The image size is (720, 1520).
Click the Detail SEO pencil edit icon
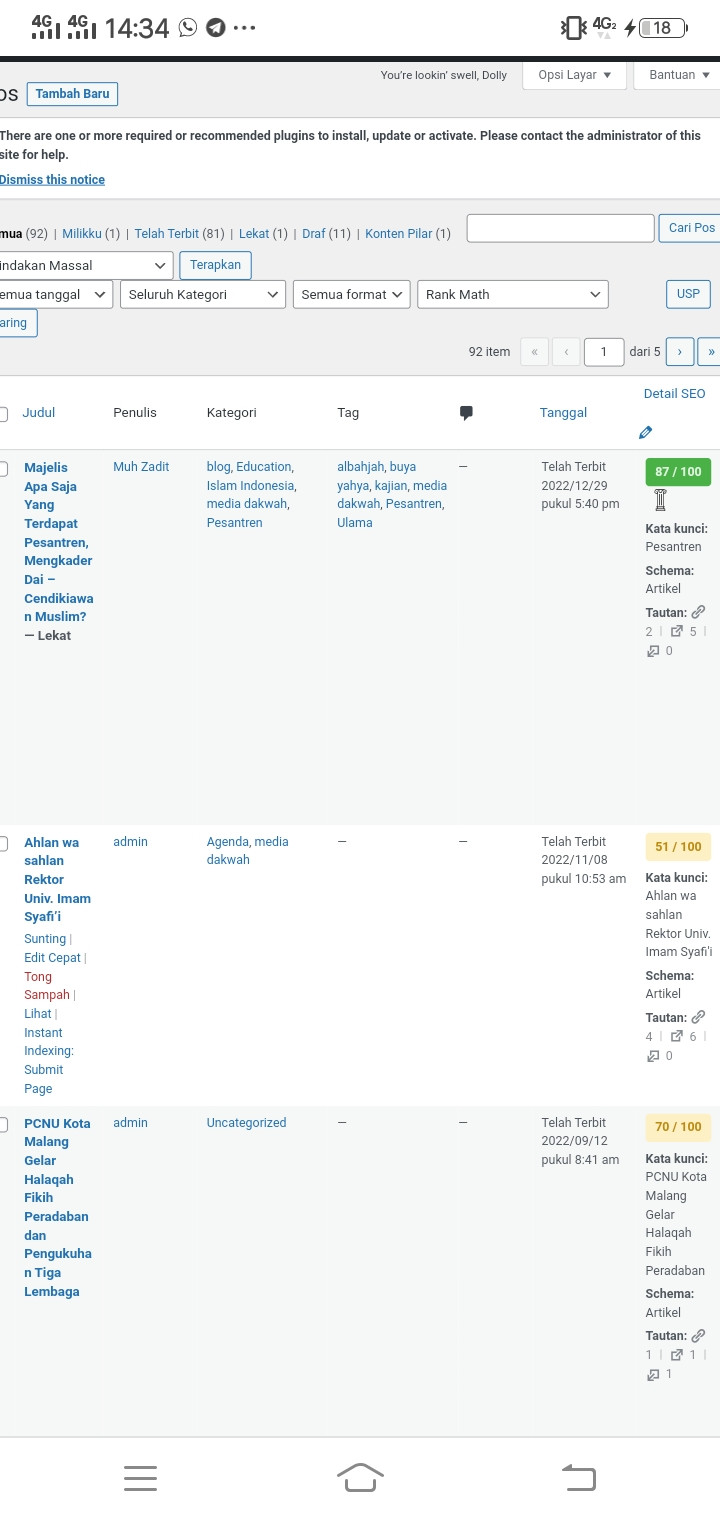[645, 433]
